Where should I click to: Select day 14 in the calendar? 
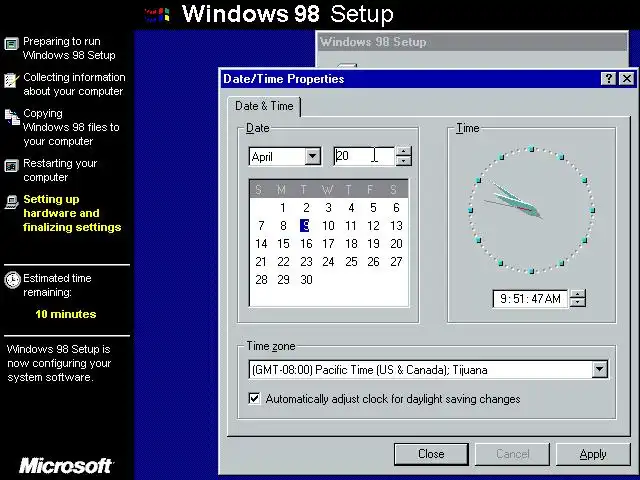(261, 244)
